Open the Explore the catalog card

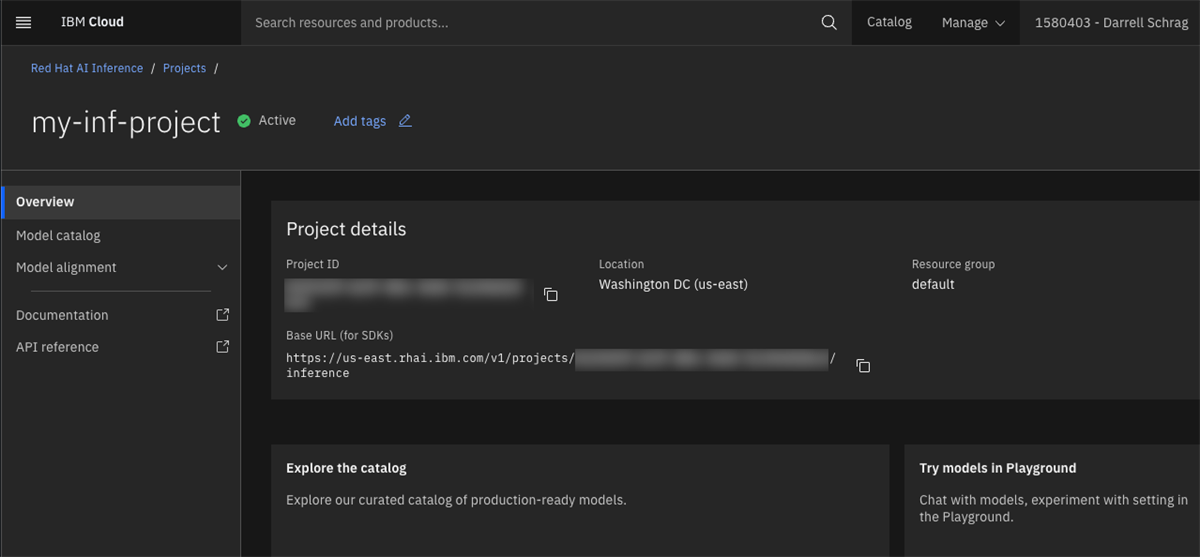pos(580,501)
